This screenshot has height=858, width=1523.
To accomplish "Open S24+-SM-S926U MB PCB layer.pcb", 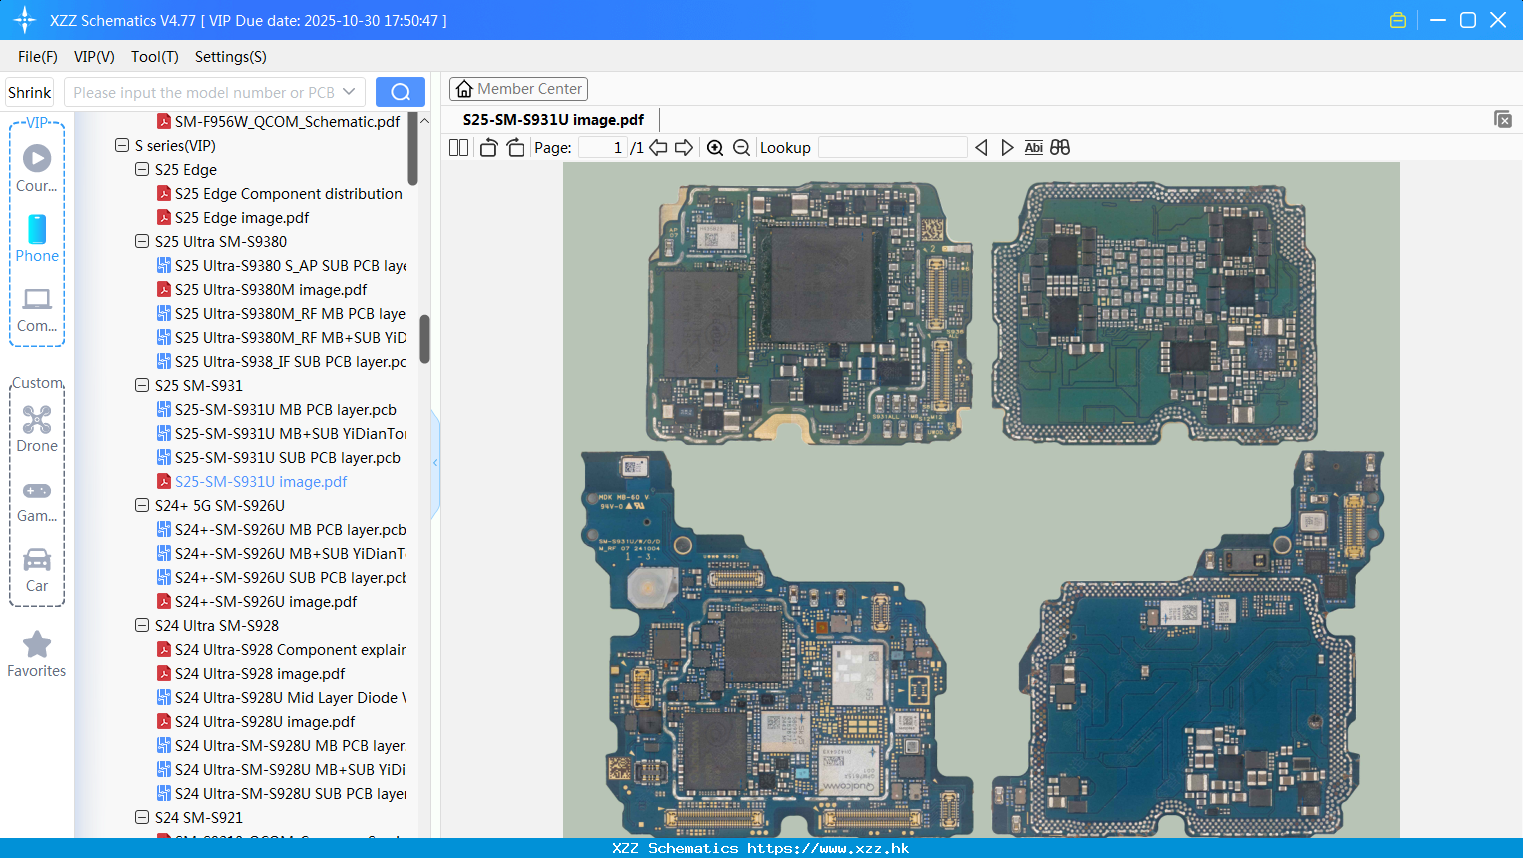I will point(282,529).
